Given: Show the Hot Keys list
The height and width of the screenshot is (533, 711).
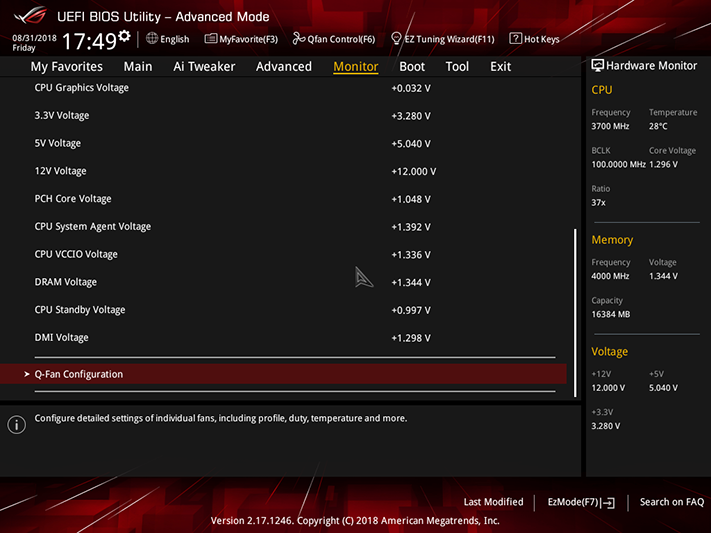Looking at the screenshot, I should point(541,39).
